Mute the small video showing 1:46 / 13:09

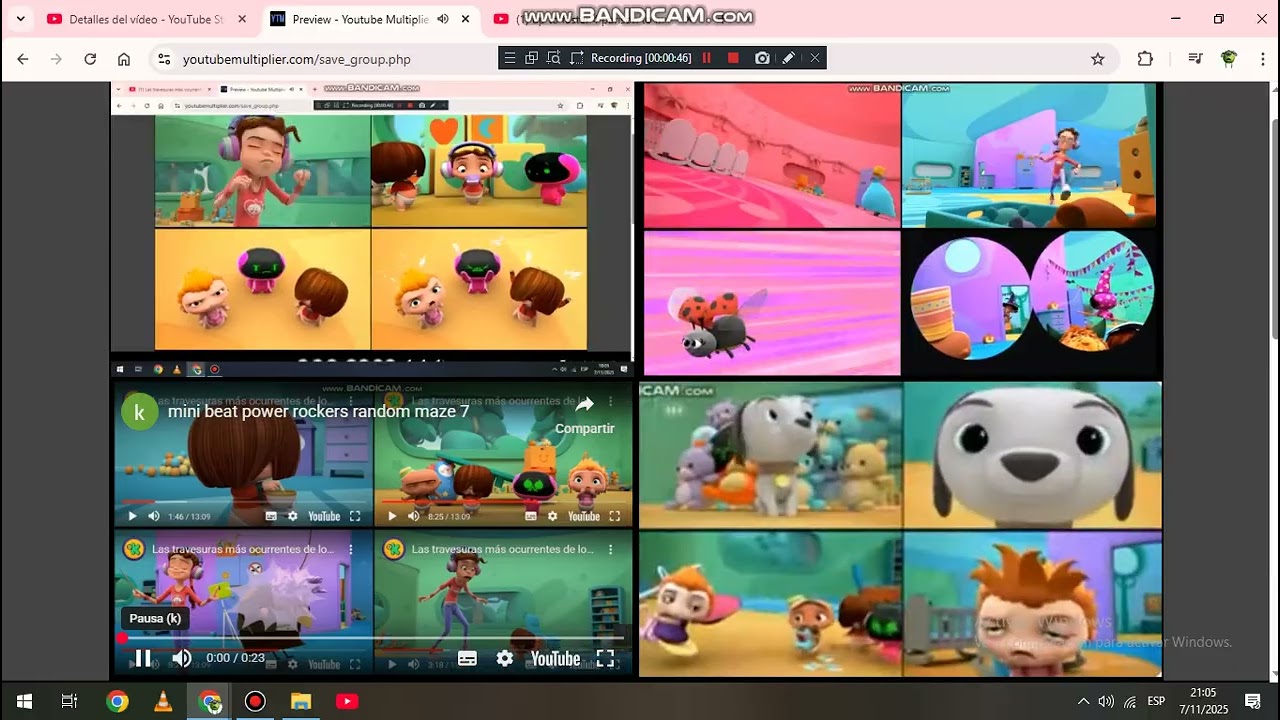(154, 516)
